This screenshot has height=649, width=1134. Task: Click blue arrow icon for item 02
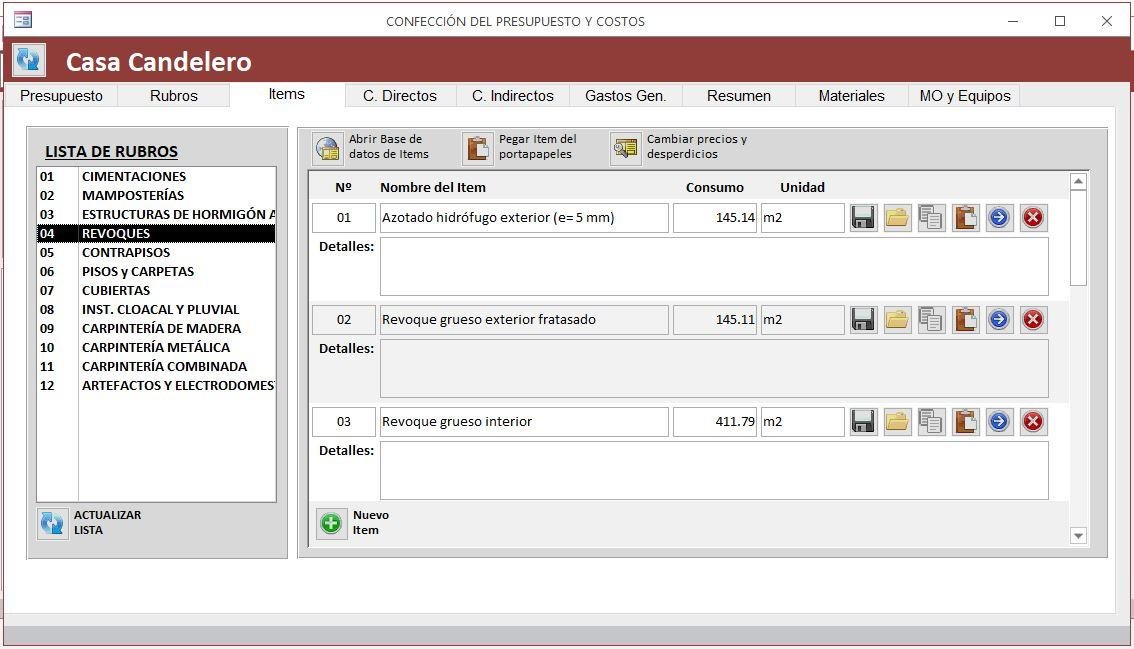click(x=999, y=320)
